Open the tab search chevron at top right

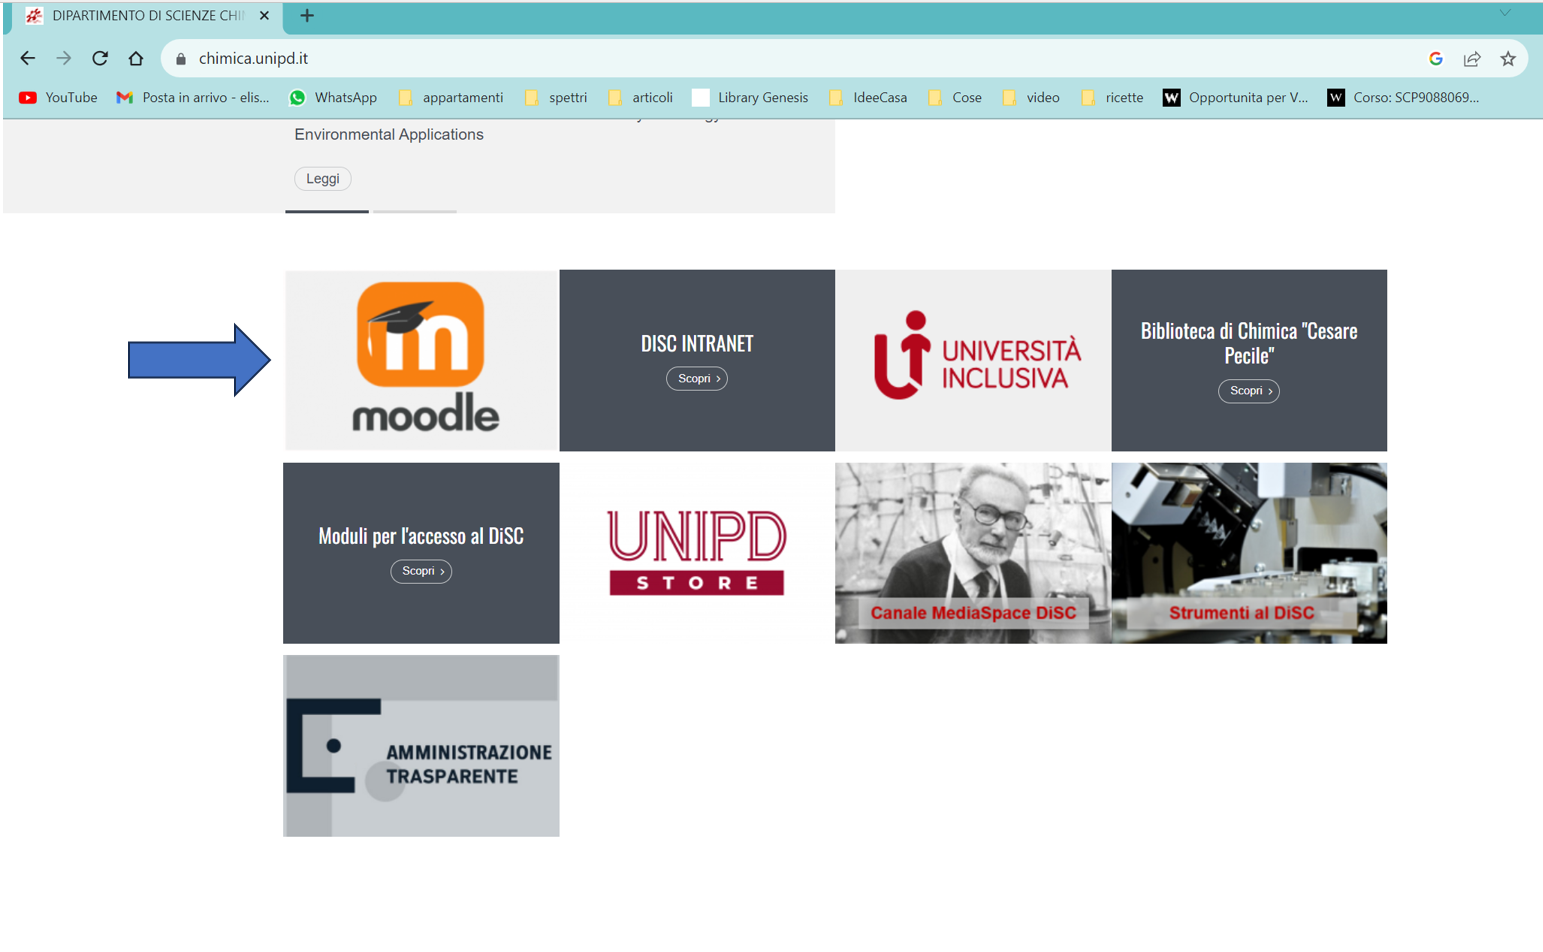[1505, 14]
